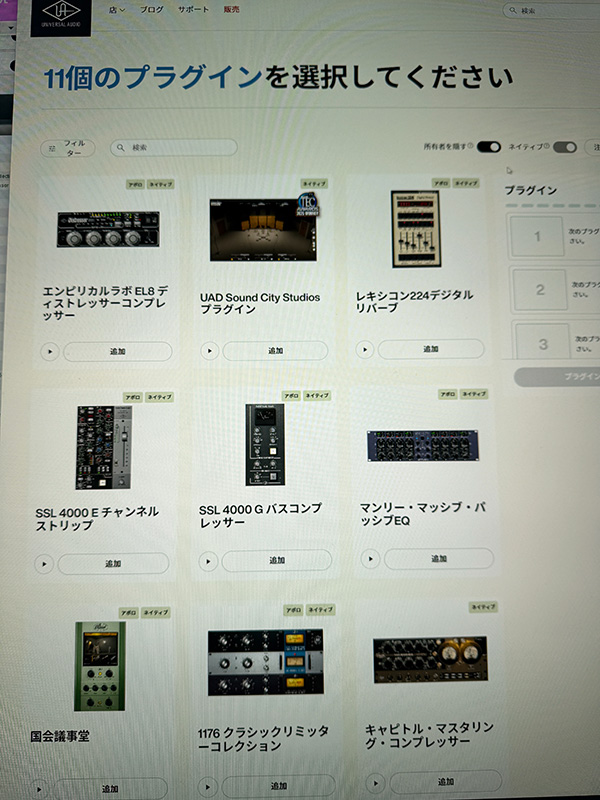Play preview for レキシコン224 reverb

coord(365,349)
